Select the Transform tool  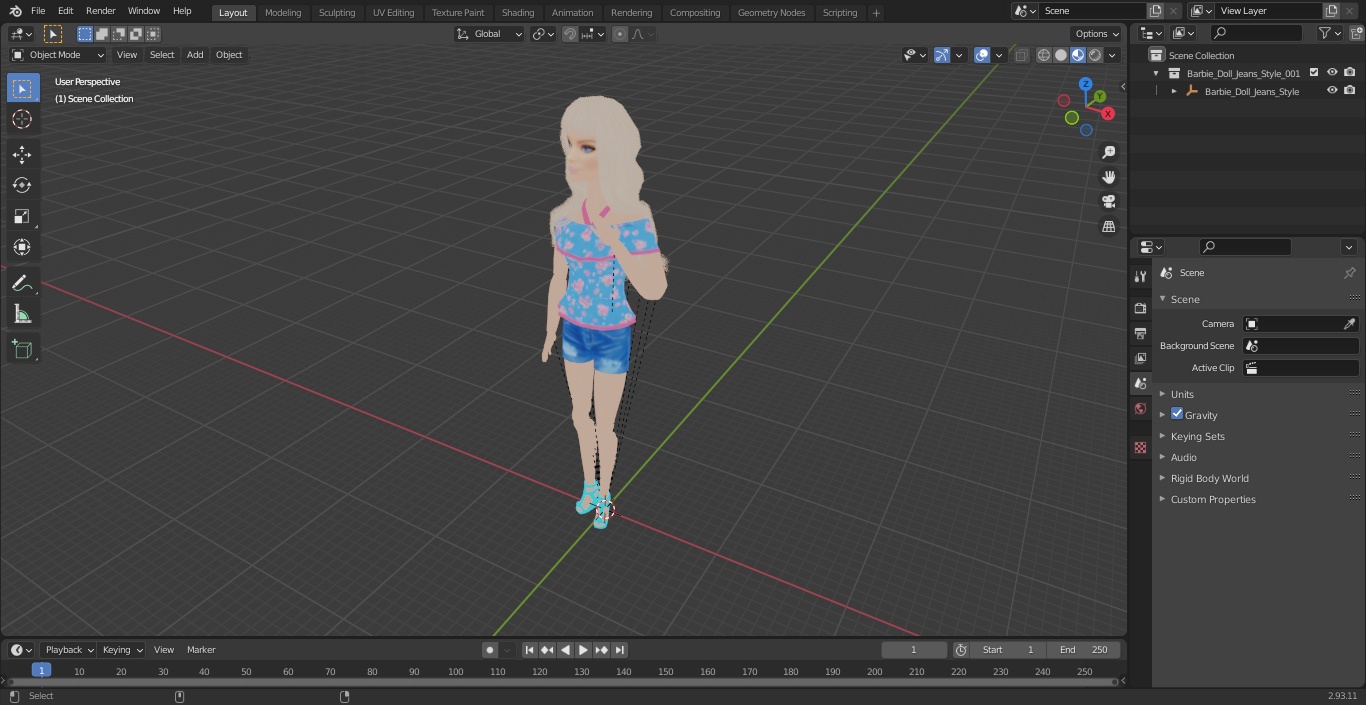coord(22,247)
